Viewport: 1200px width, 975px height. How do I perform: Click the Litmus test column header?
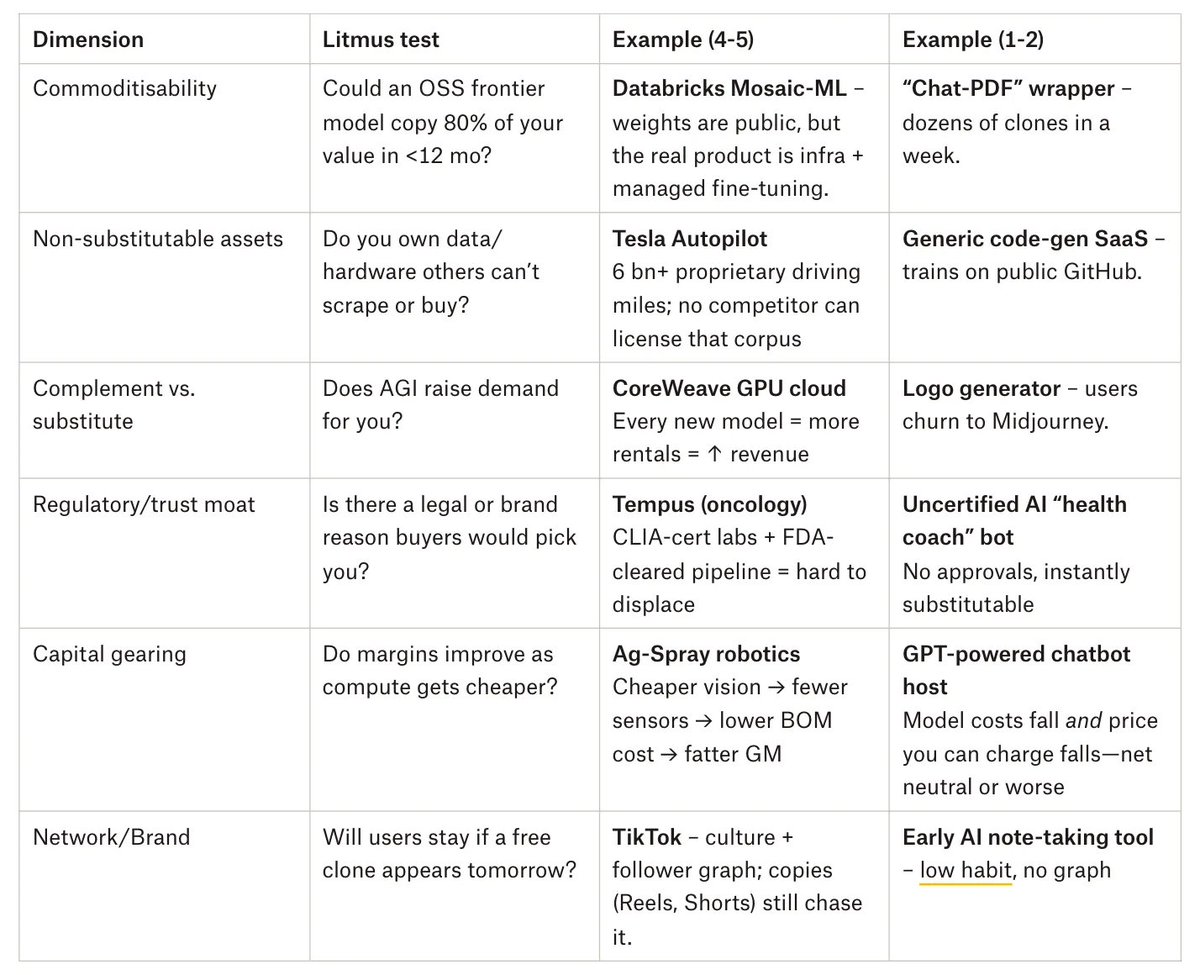coord(381,40)
